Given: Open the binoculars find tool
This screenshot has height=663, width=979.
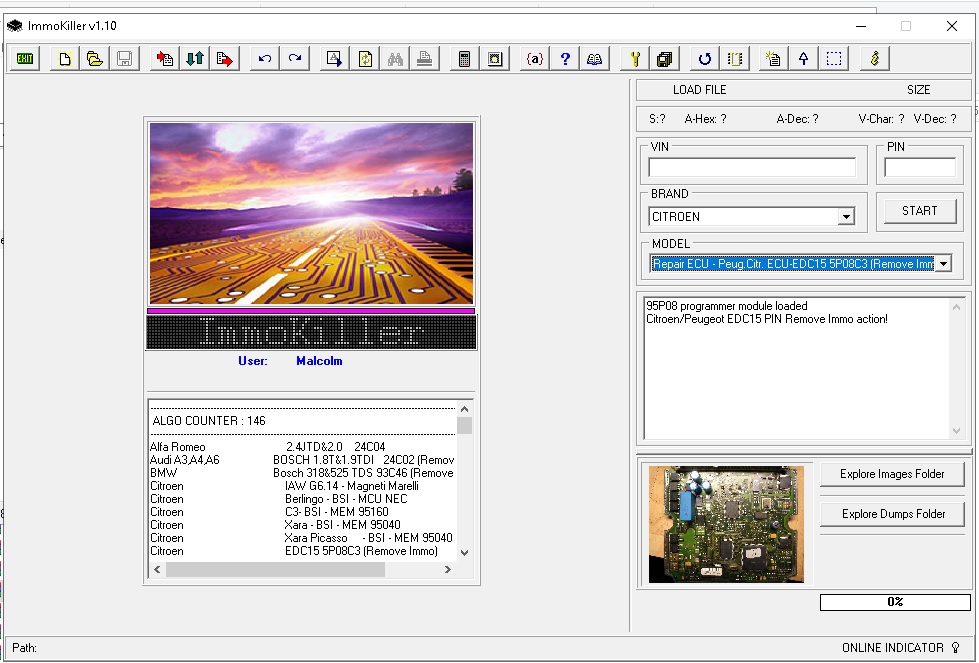Looking at the screenshot, I should [395, 59].
